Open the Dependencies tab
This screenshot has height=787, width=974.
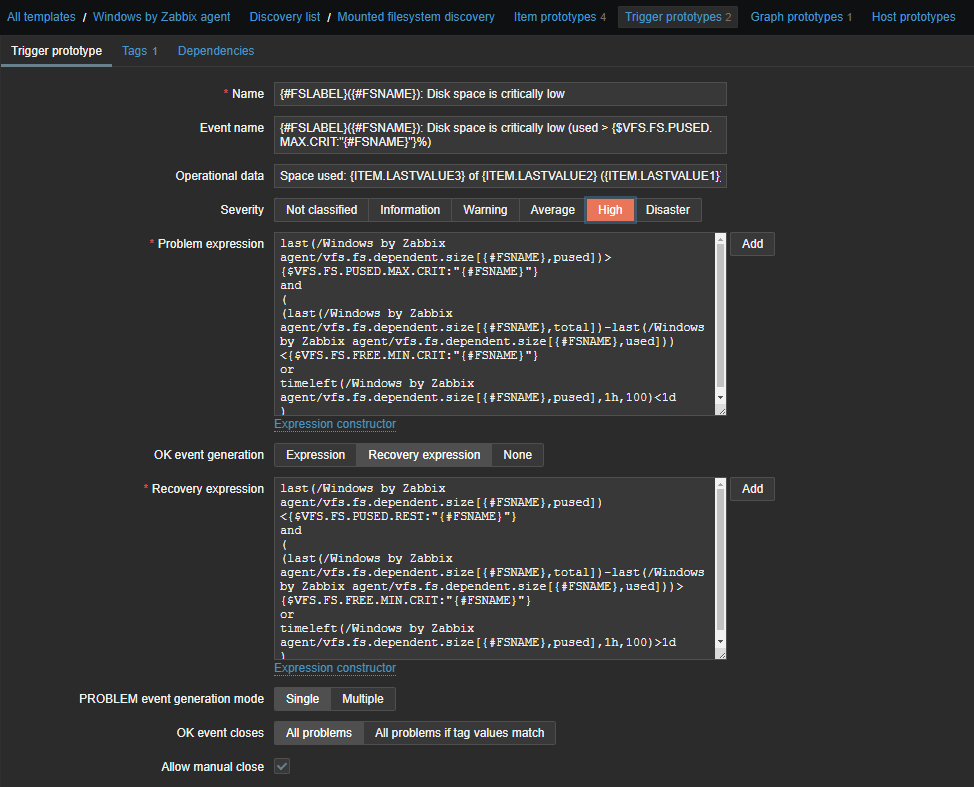pos(216,51)
